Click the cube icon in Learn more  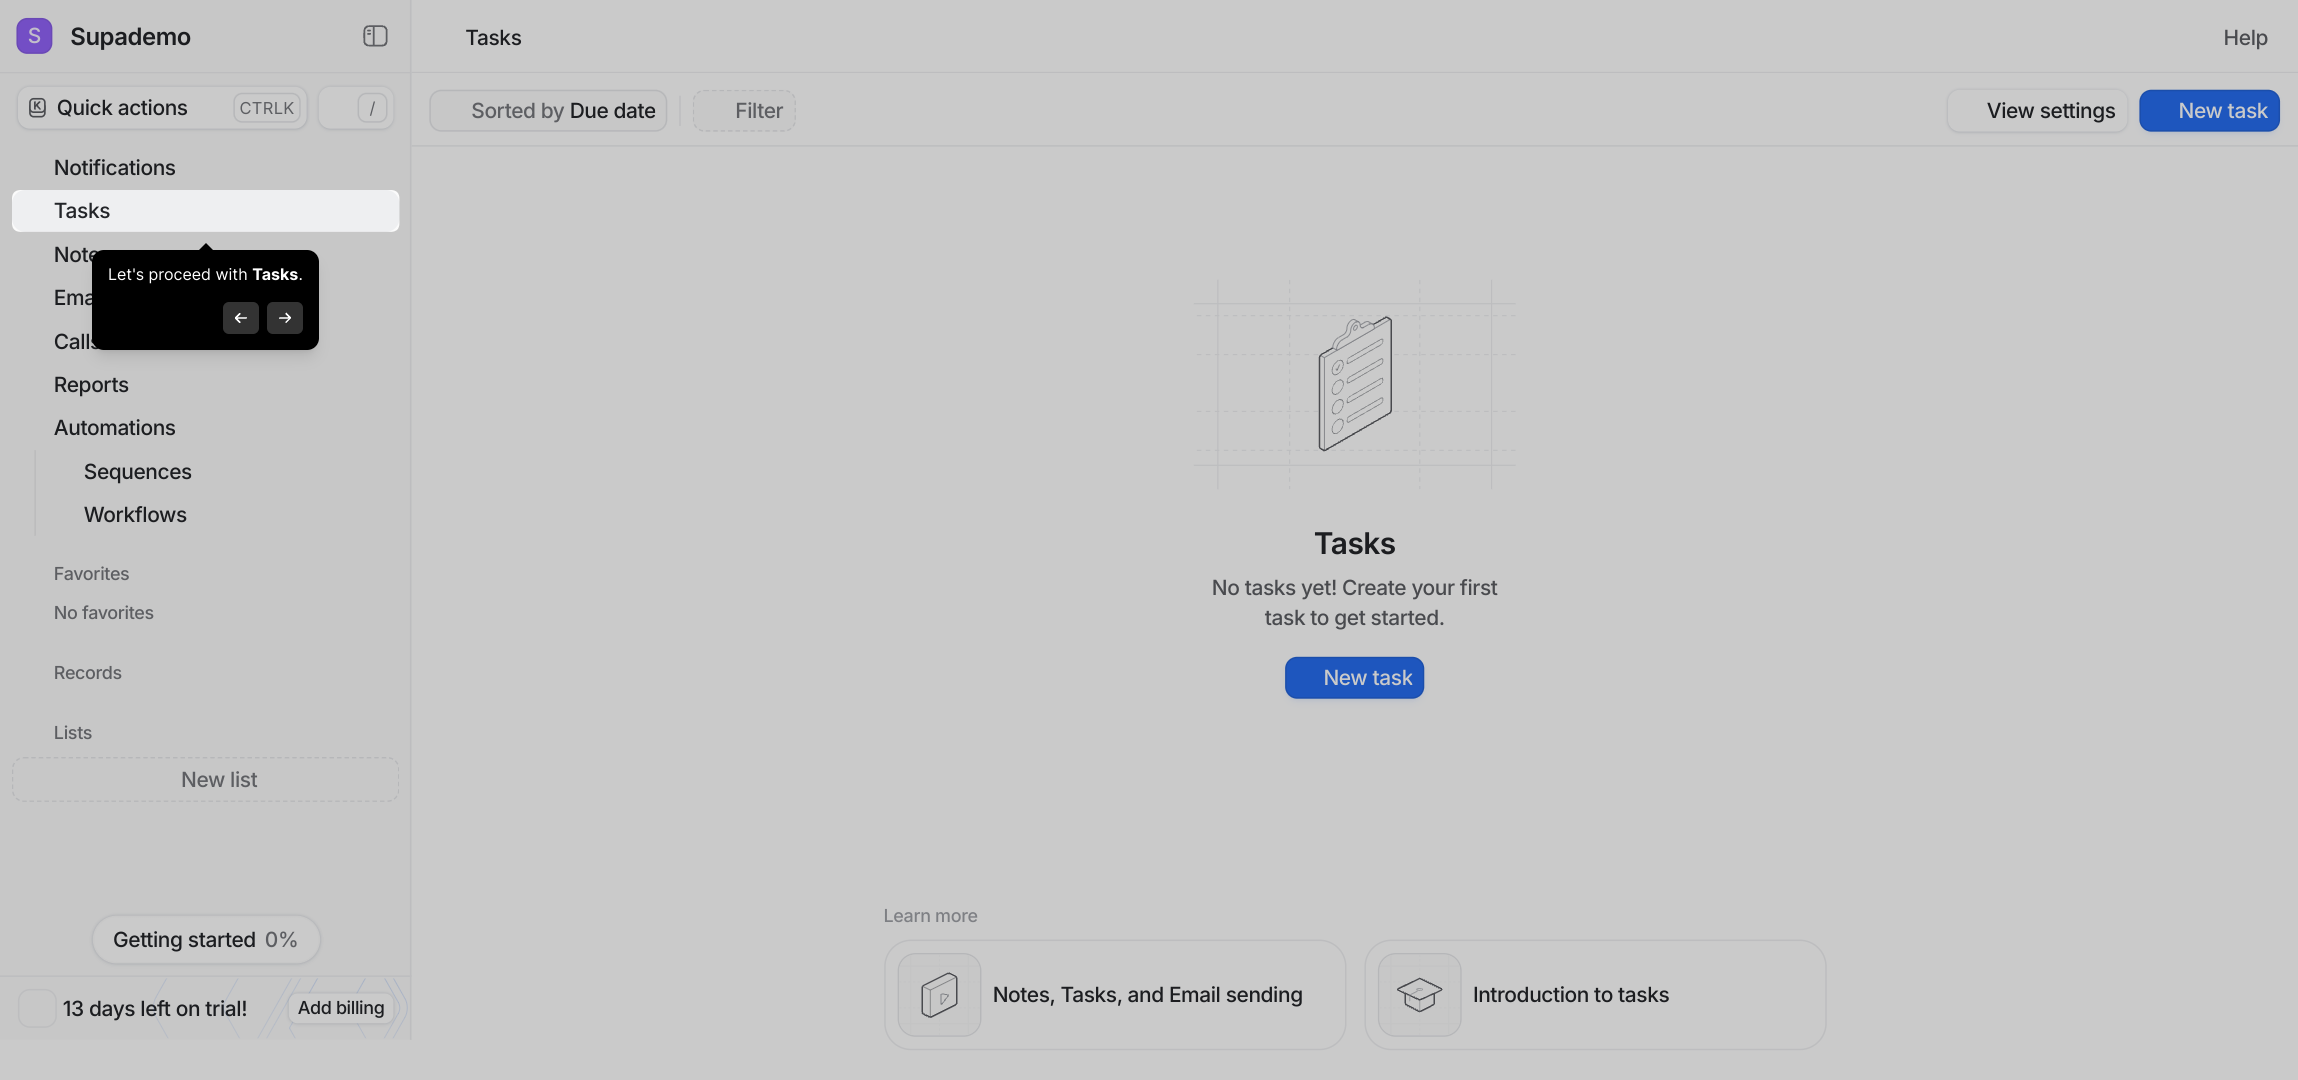[x=939, y=995]
